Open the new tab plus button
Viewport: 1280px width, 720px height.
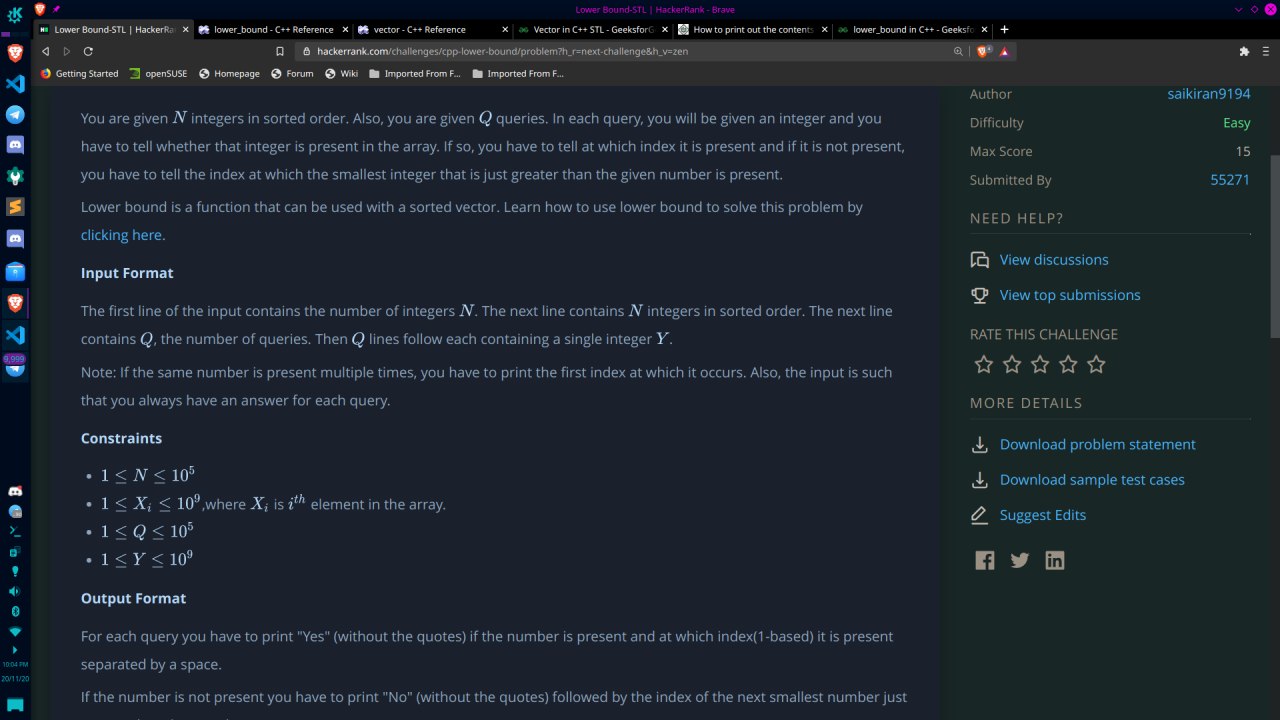1005,29
